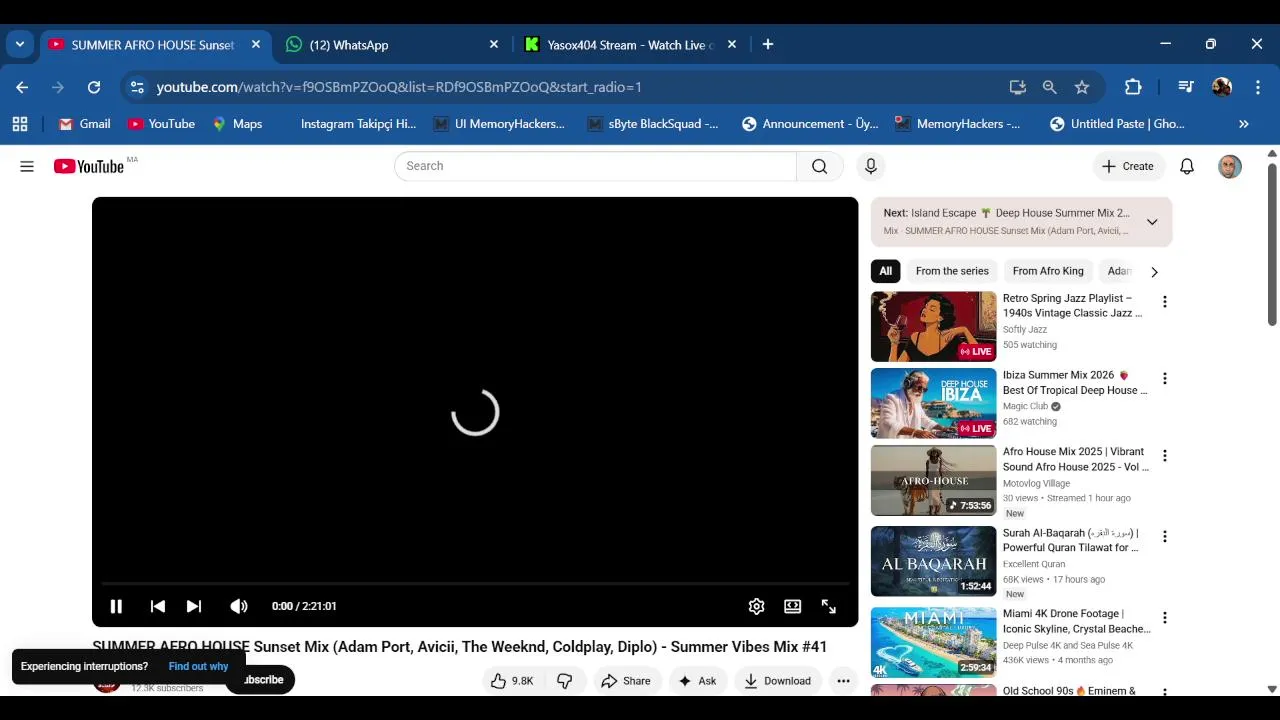Open the Ask AI button

(x=698, y=681)
